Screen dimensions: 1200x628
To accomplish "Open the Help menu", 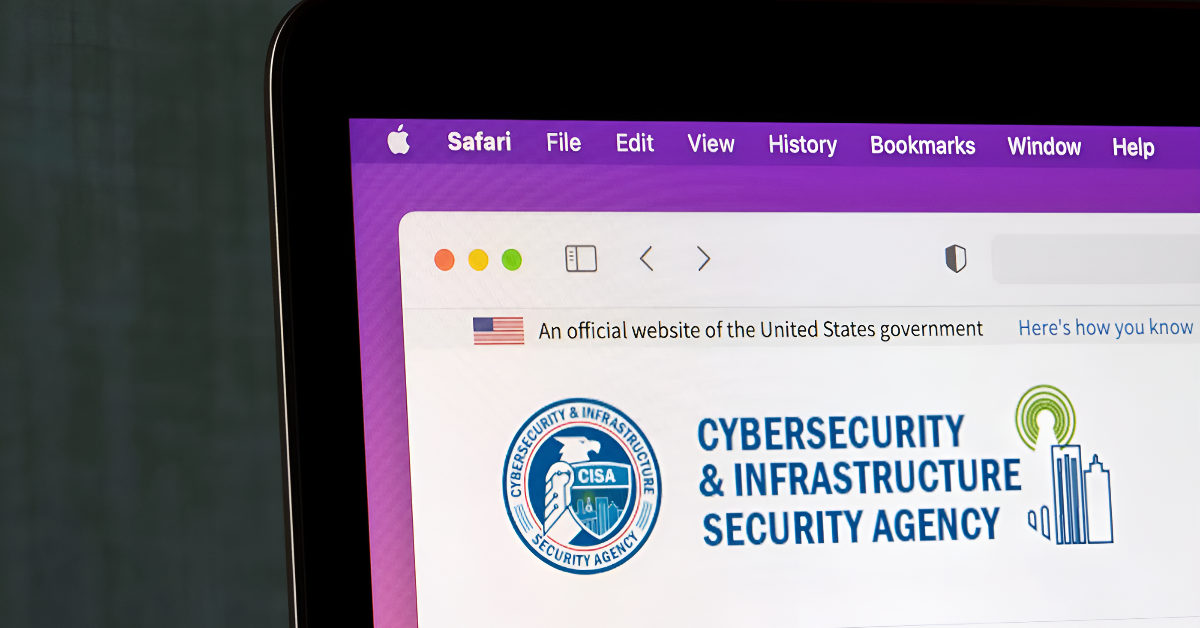I will (x=1133, y=147).
